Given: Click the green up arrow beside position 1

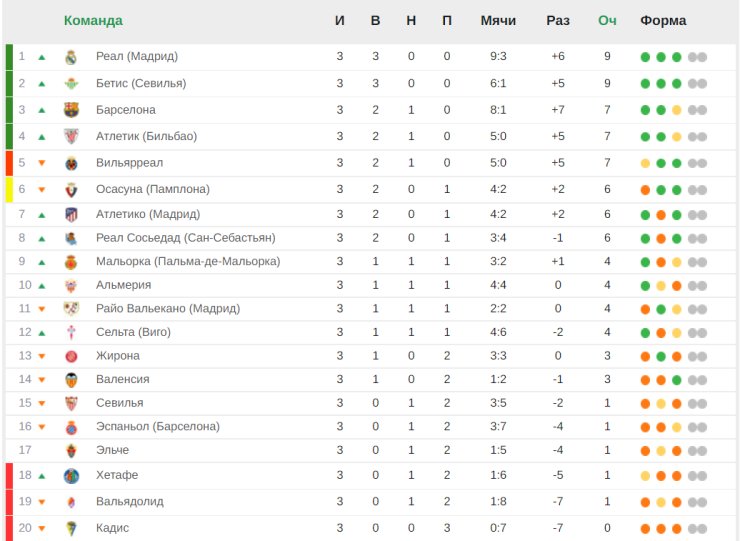Looking at the screenshot, I should pyautogui.click(x=42, y=57).
